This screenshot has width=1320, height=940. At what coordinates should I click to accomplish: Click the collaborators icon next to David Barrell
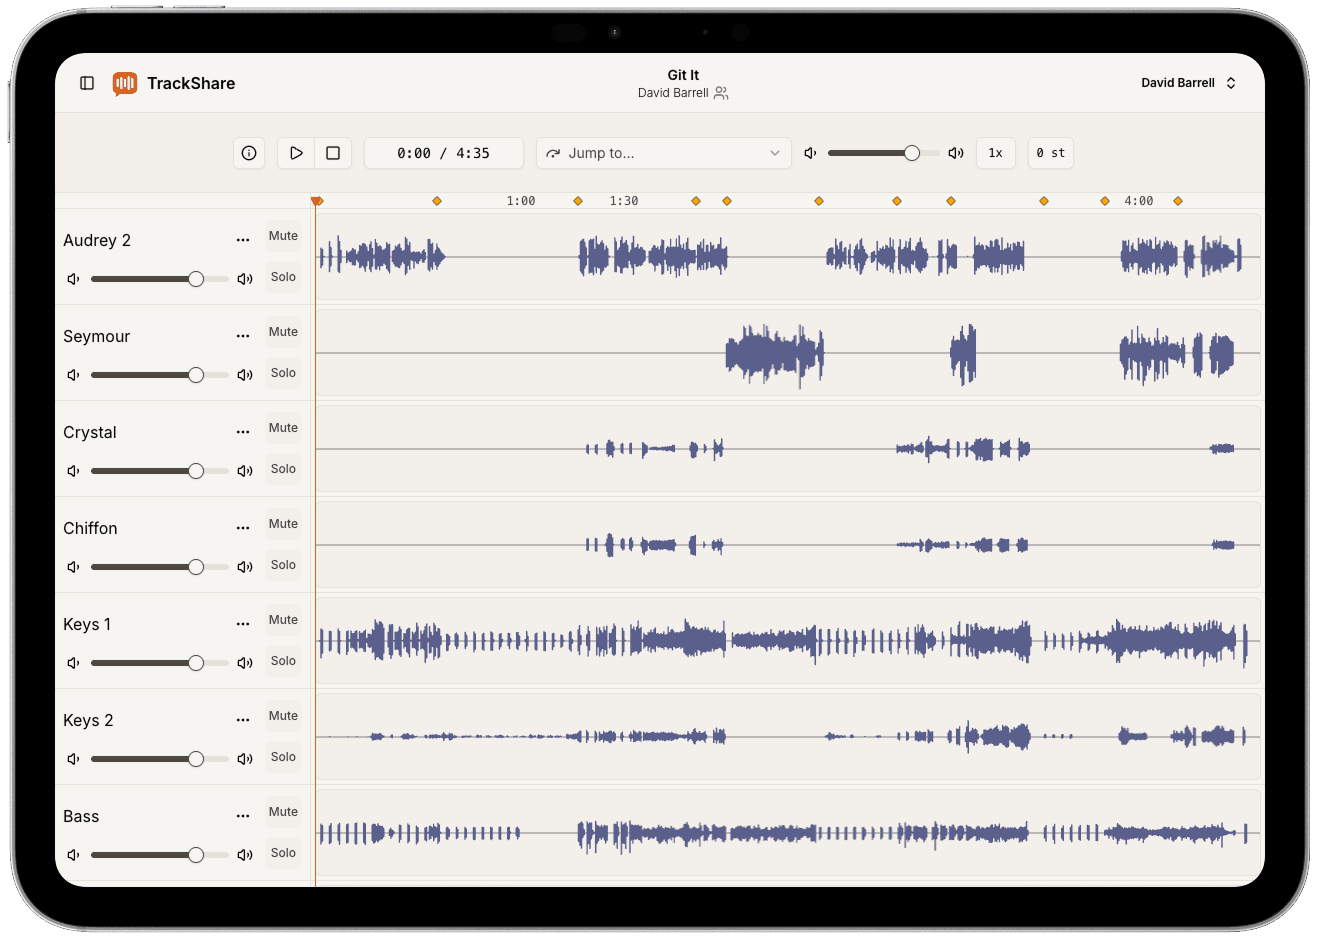722,92
